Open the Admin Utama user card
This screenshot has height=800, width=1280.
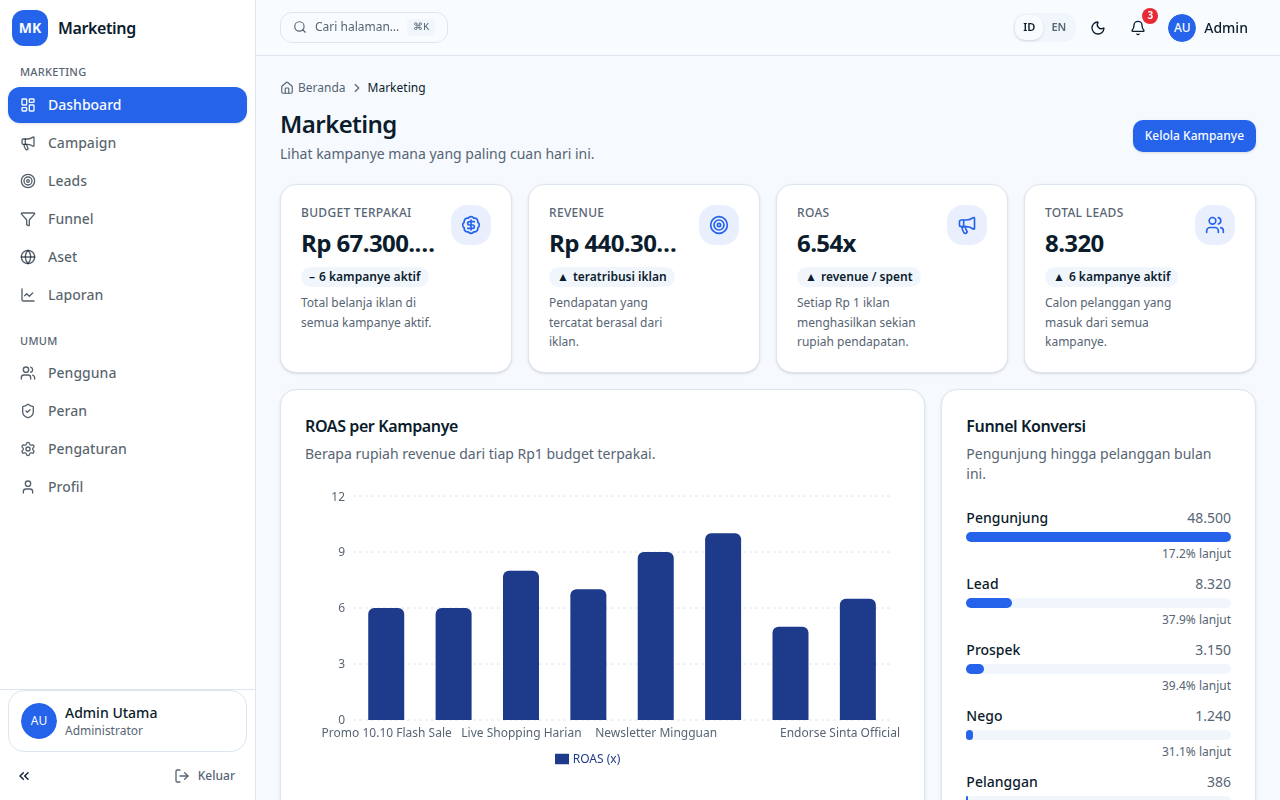(127, 721)
